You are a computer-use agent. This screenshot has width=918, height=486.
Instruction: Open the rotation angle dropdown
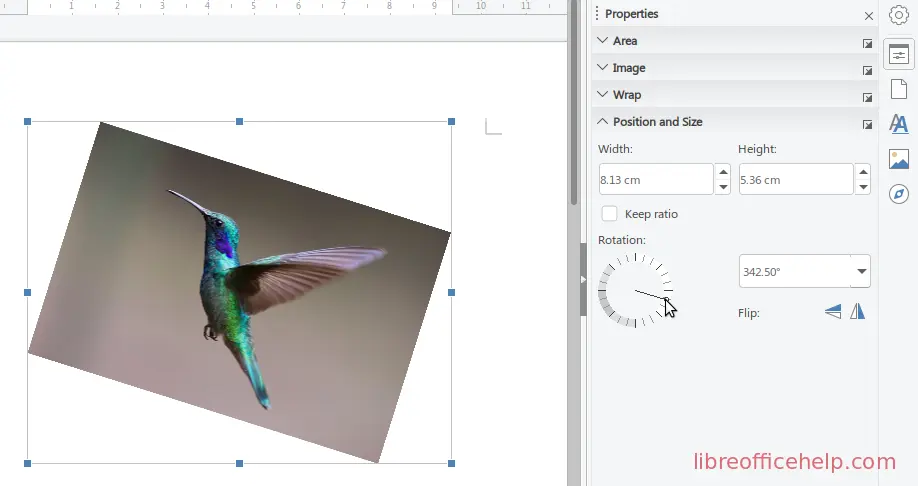click(x=861, y=271)
